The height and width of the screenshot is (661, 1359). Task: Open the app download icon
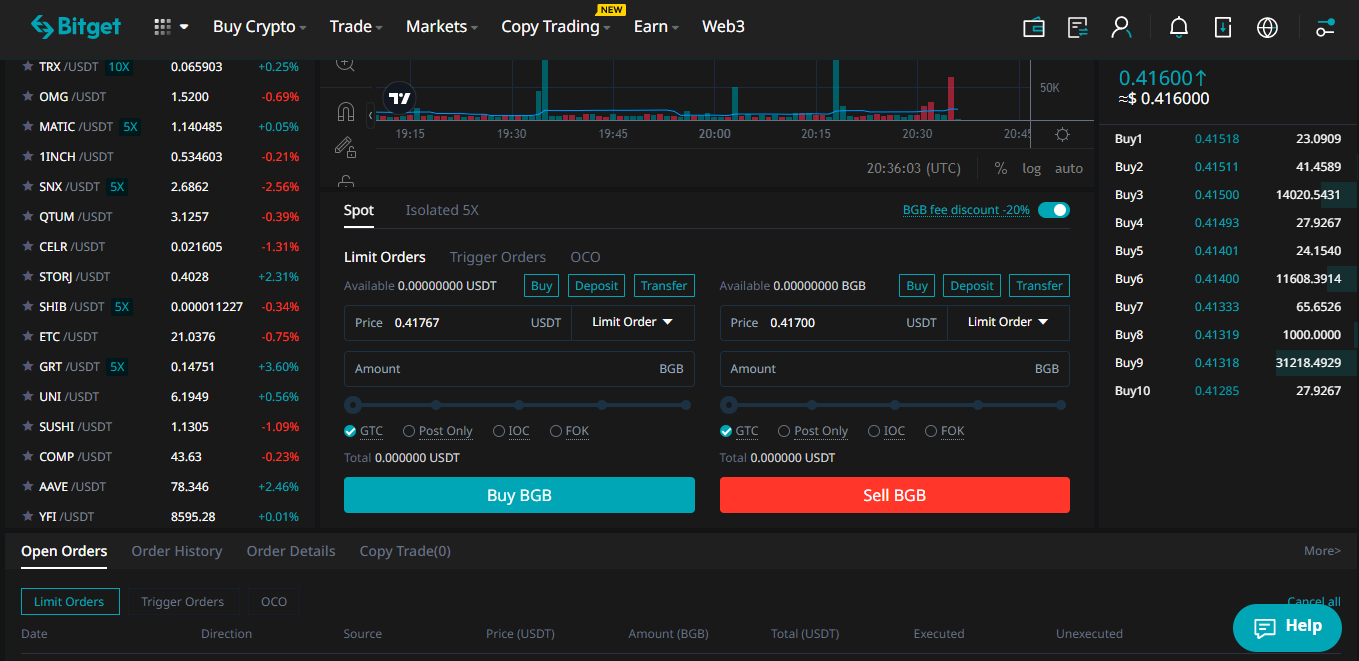point(1223,27)
